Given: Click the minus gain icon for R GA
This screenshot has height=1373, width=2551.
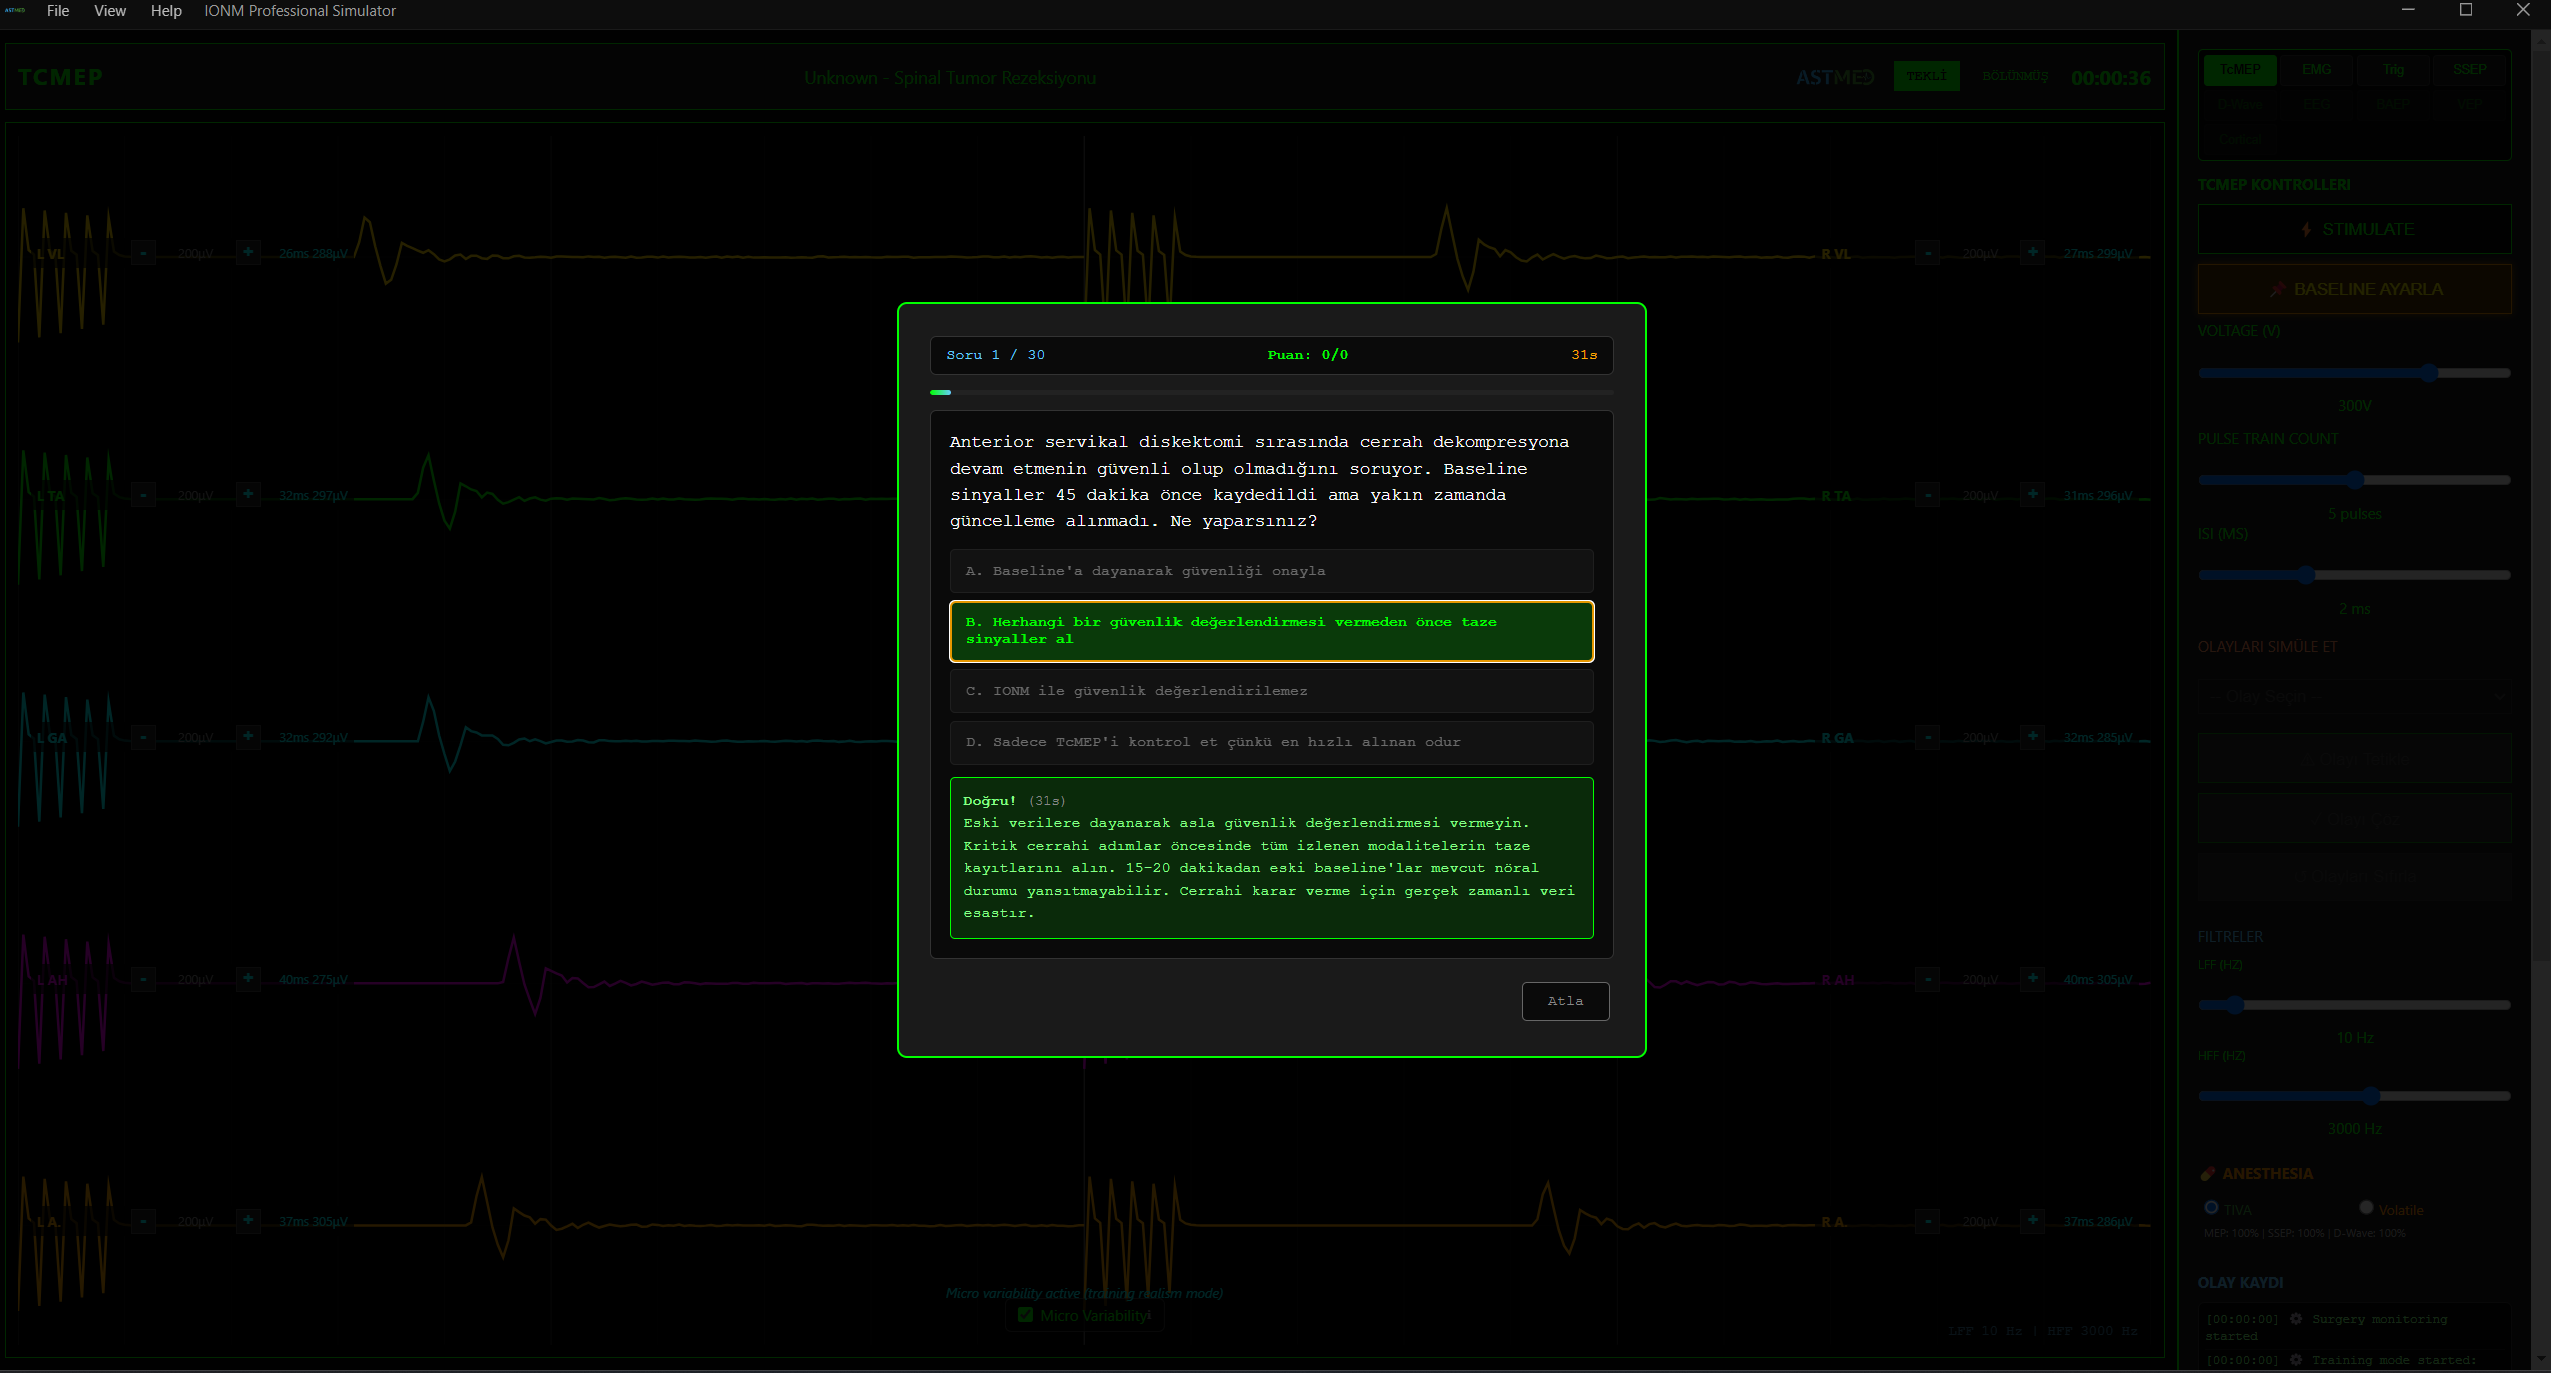Looking at the screenshot, I should [1927, 737].
